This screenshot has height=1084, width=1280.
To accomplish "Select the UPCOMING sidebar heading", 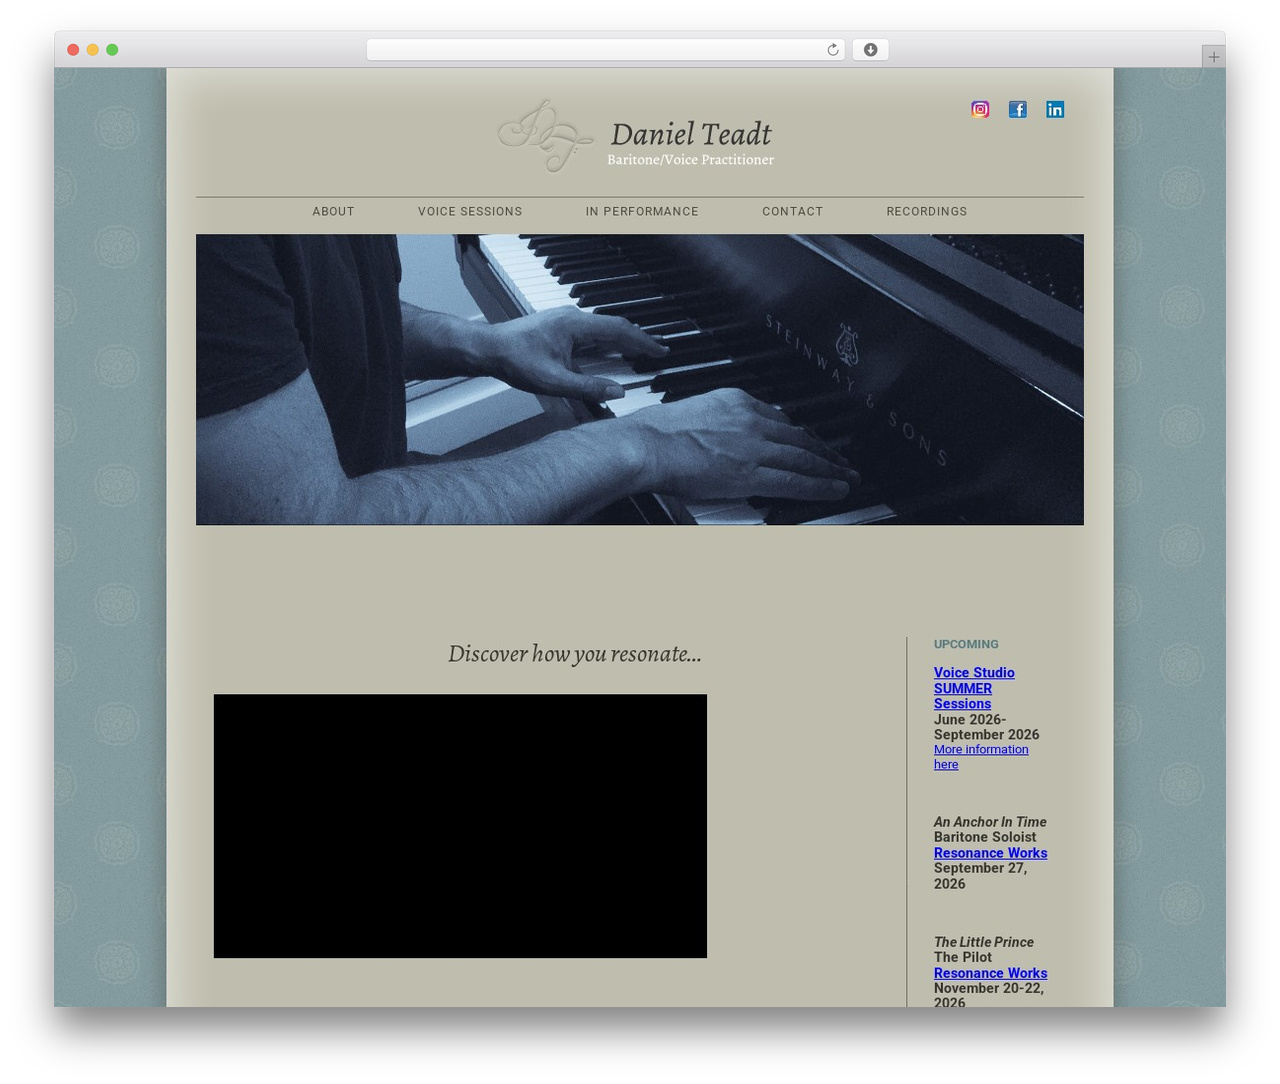I will 966,645.
